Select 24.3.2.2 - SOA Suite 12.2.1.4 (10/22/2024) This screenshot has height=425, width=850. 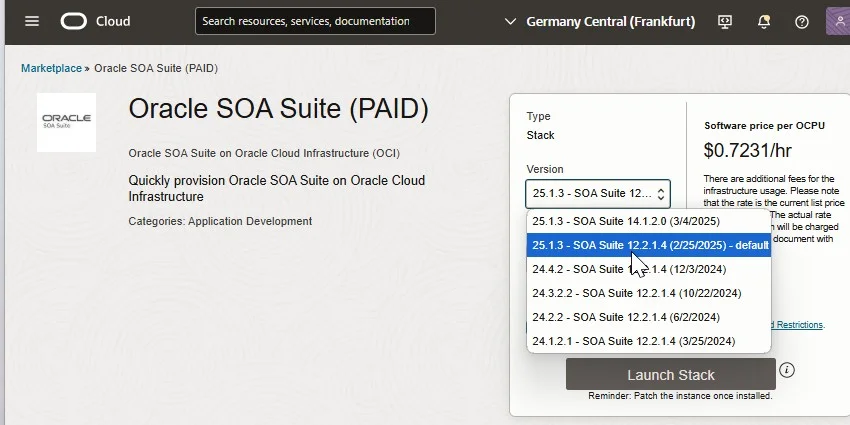pos(648,293)
